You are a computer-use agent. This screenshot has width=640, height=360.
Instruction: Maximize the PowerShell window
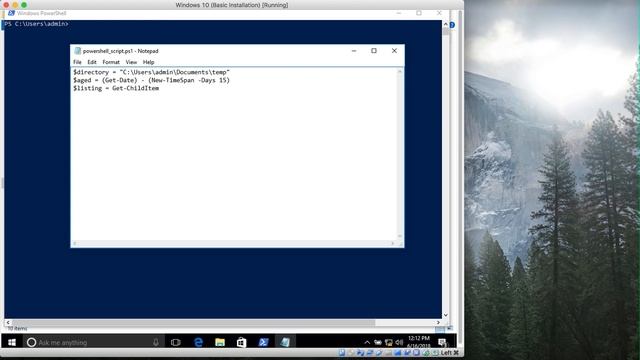click(419, 13)
